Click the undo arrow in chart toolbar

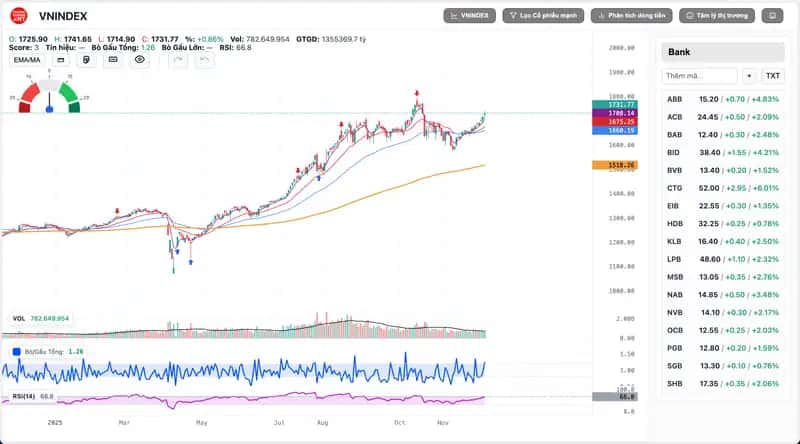click(205, 60)
